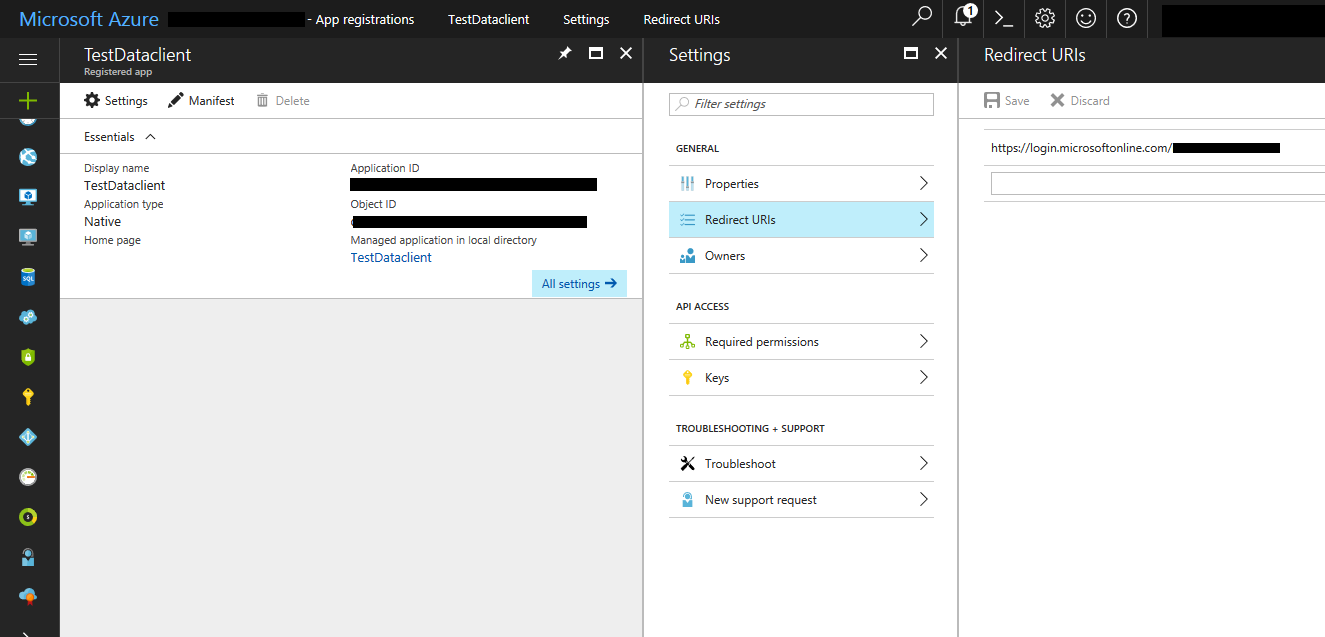This screenshot has height=637, width=1325.
Task: Select Redirect URIs in the settings list
Action: 801,219
